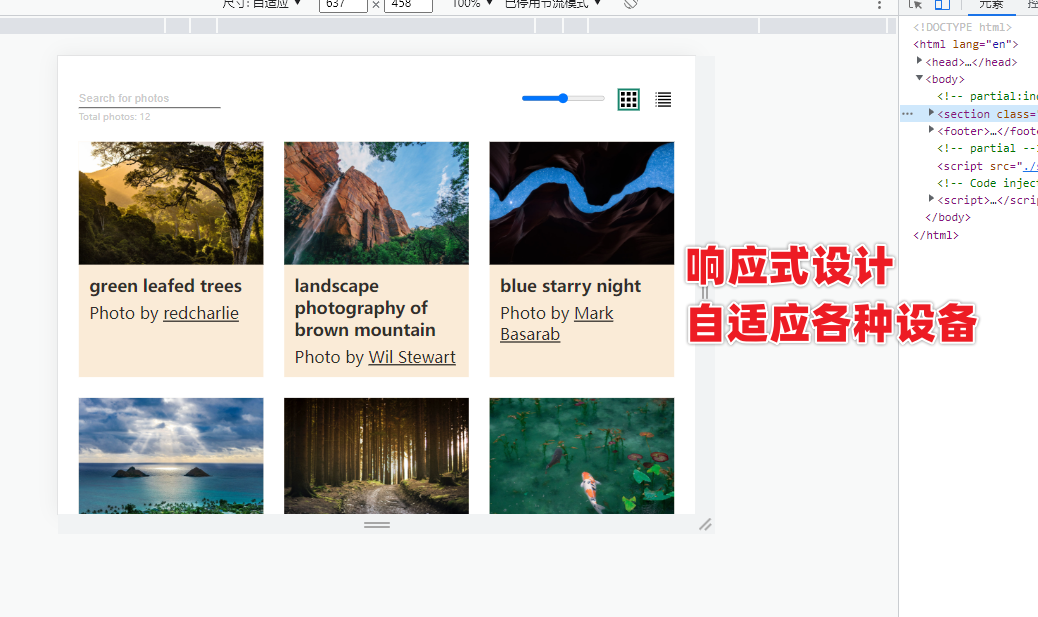Toggle the device toolbar icon

point(942,5)
